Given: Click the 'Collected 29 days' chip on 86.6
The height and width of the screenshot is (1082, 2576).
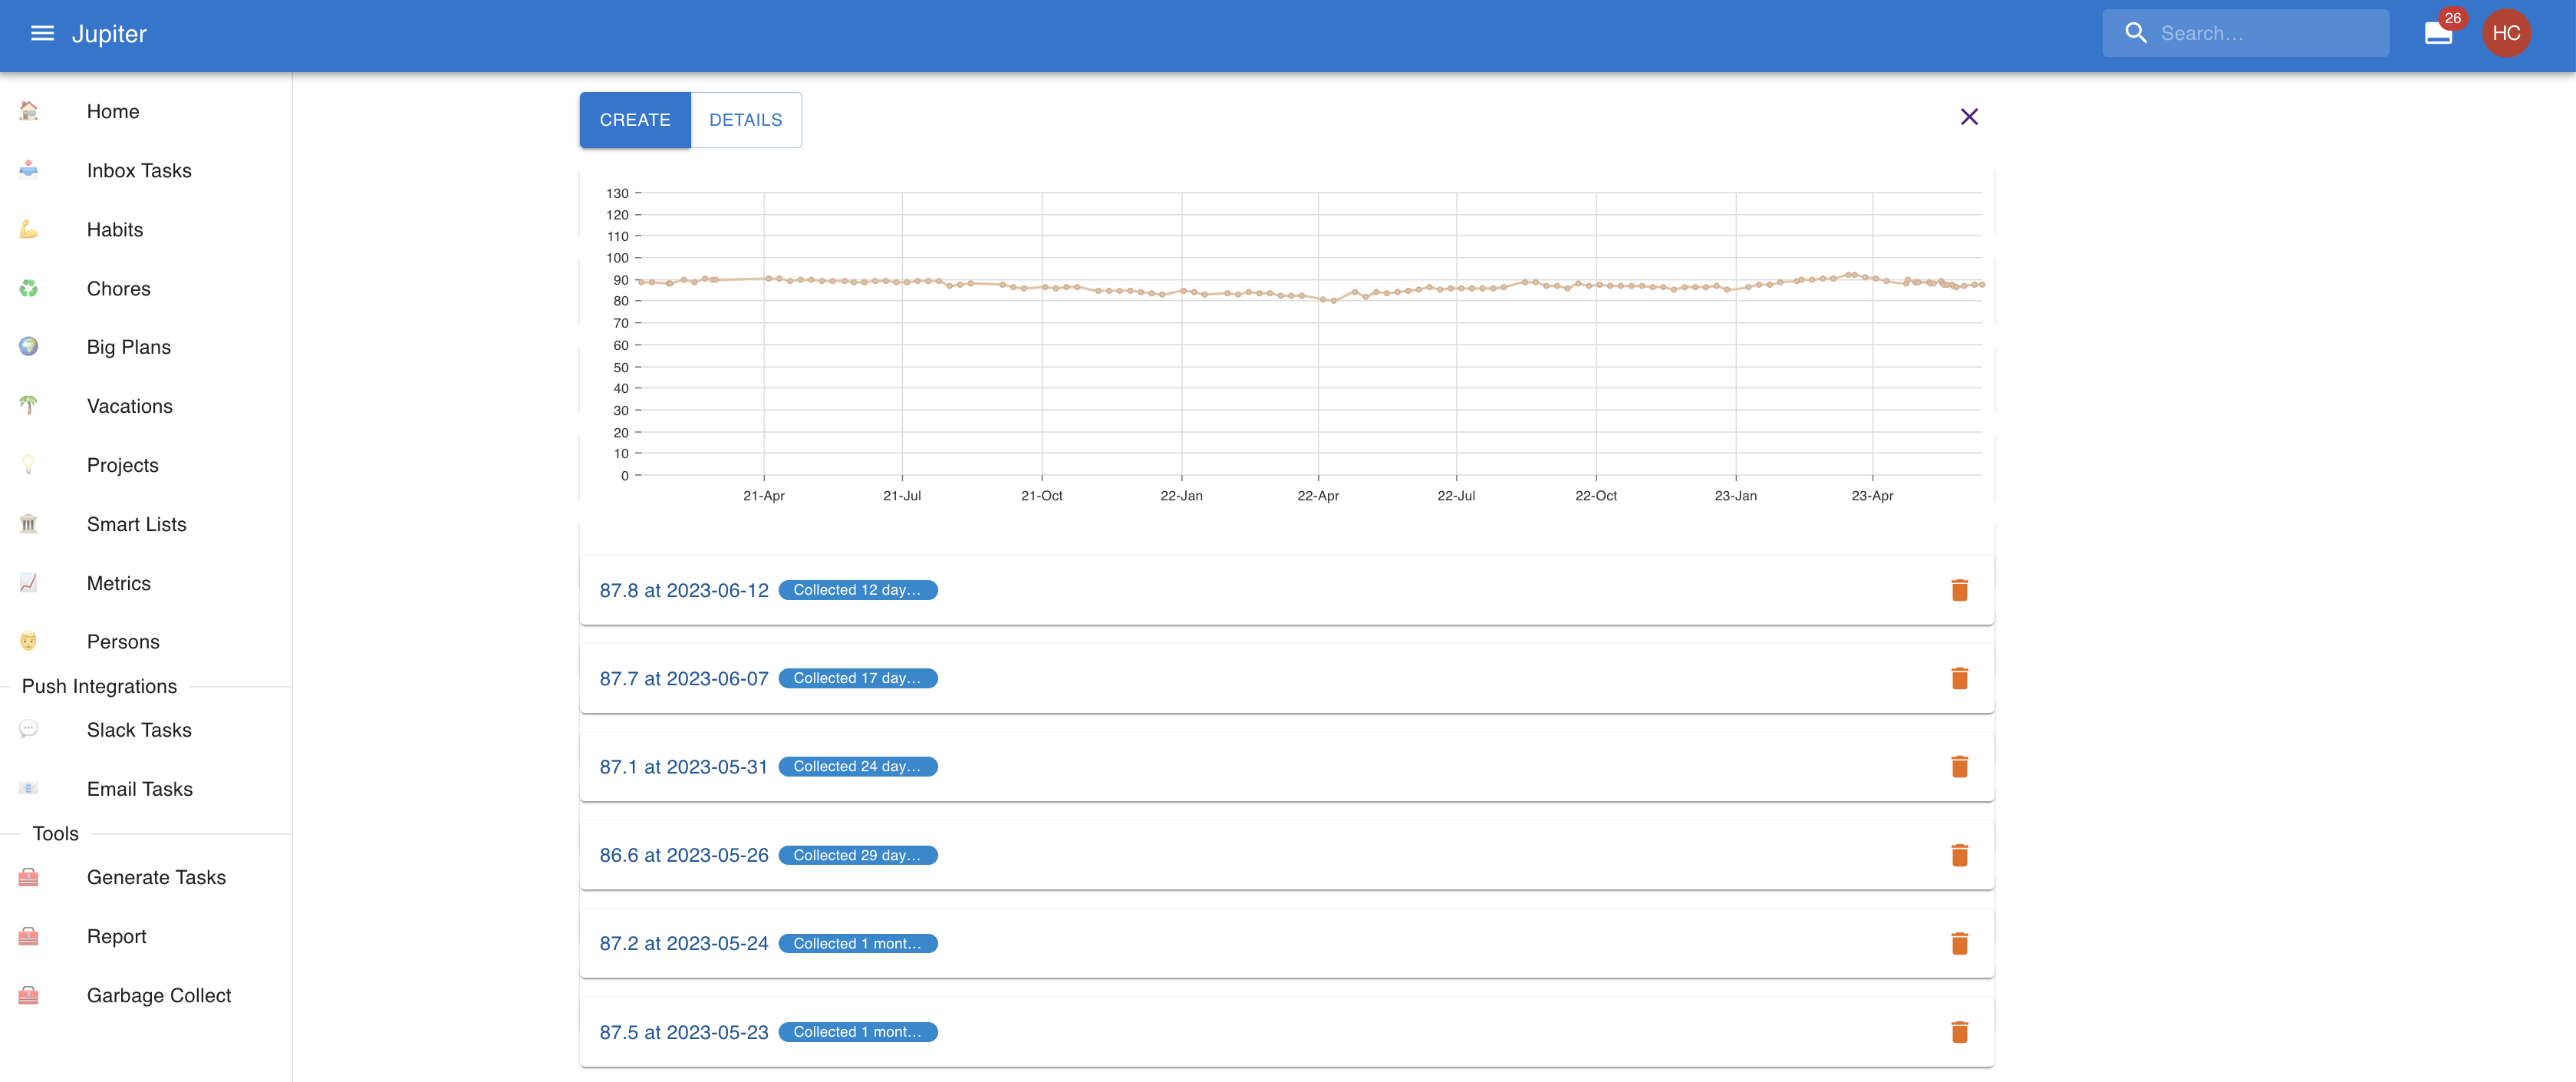Looking at the screenshot, I should pos(857,855).
